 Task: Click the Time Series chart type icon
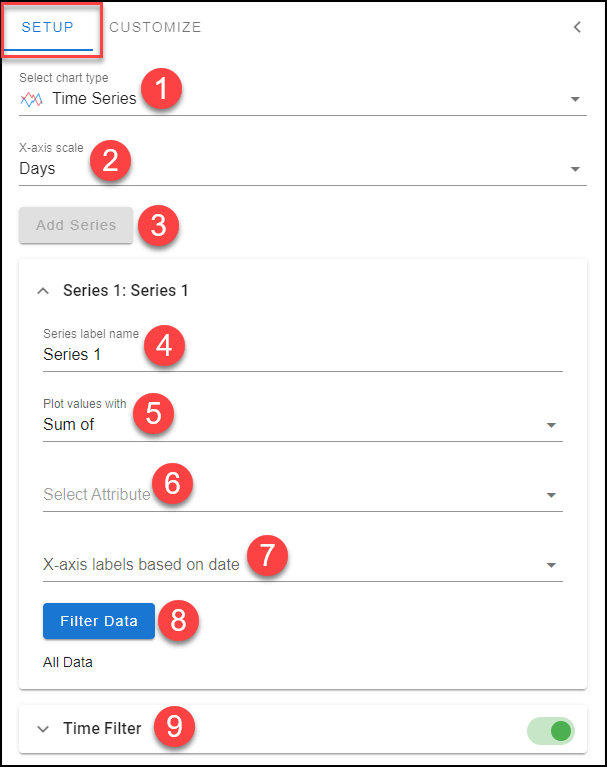pyautogui.click(x=31, y=99)
